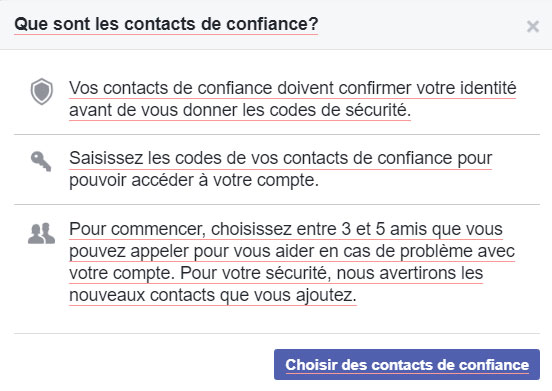This screenshot has width=552, height=391.
Task: Click the line pouvoir accéder à votre compte
Action: pos(194,180)
